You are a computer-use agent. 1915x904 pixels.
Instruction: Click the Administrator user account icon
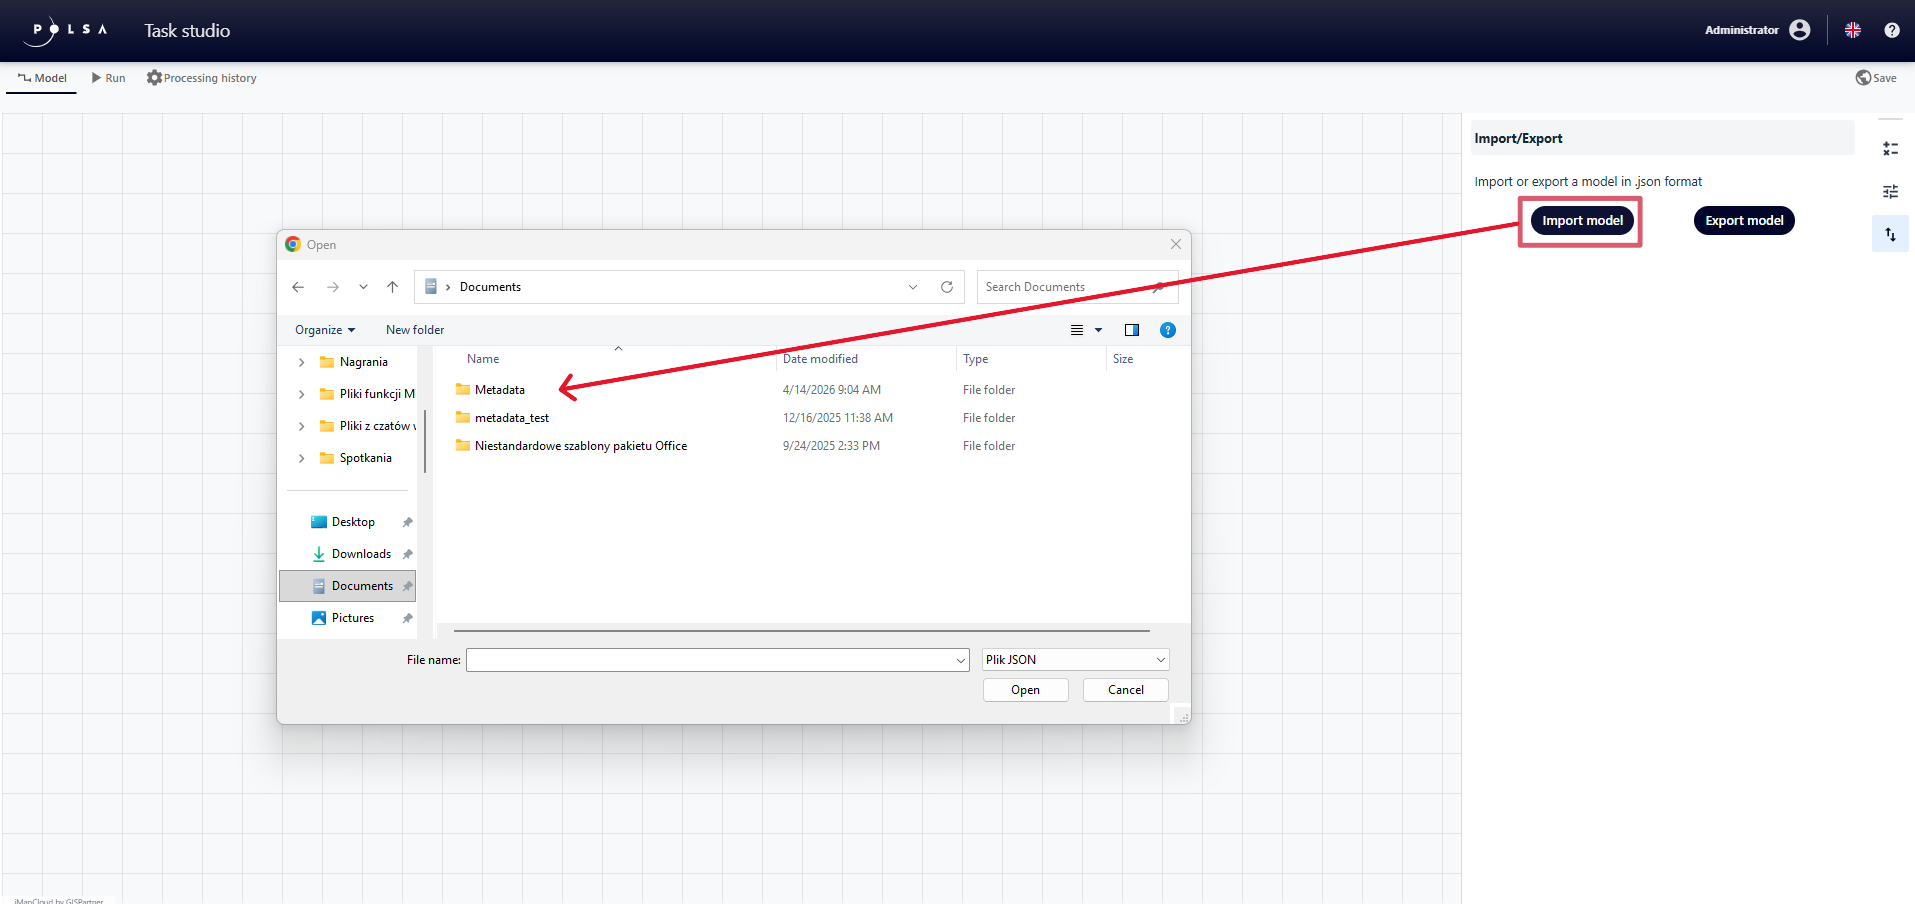1799,30
